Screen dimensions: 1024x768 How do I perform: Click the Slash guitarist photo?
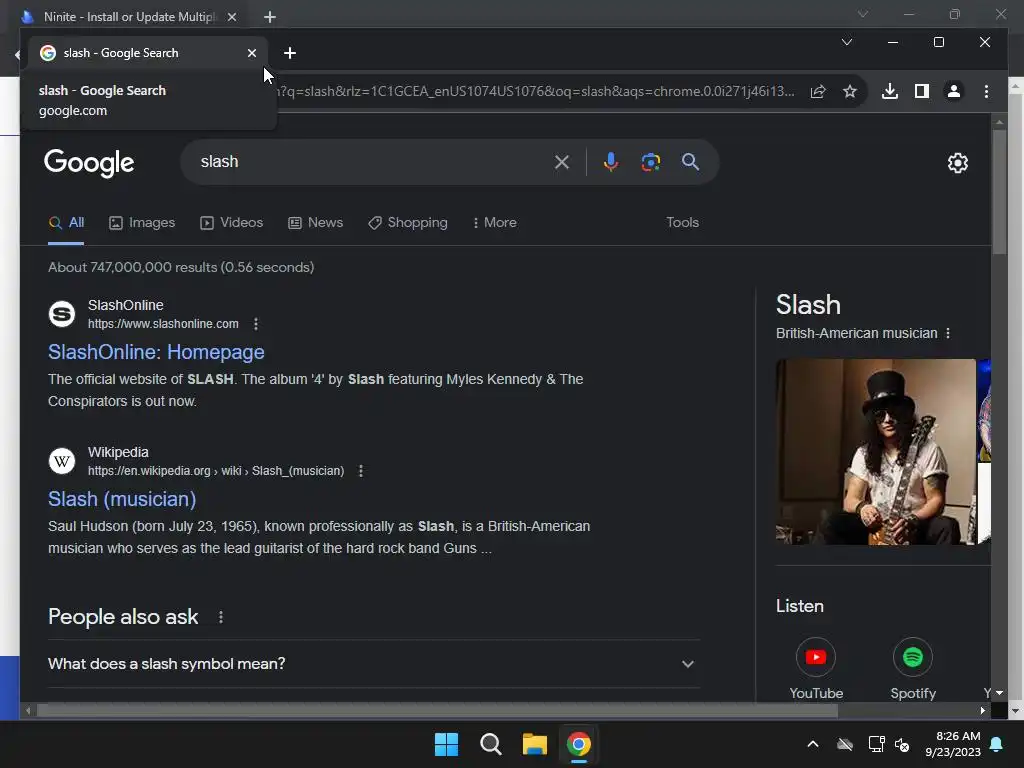tap(876, 452)
